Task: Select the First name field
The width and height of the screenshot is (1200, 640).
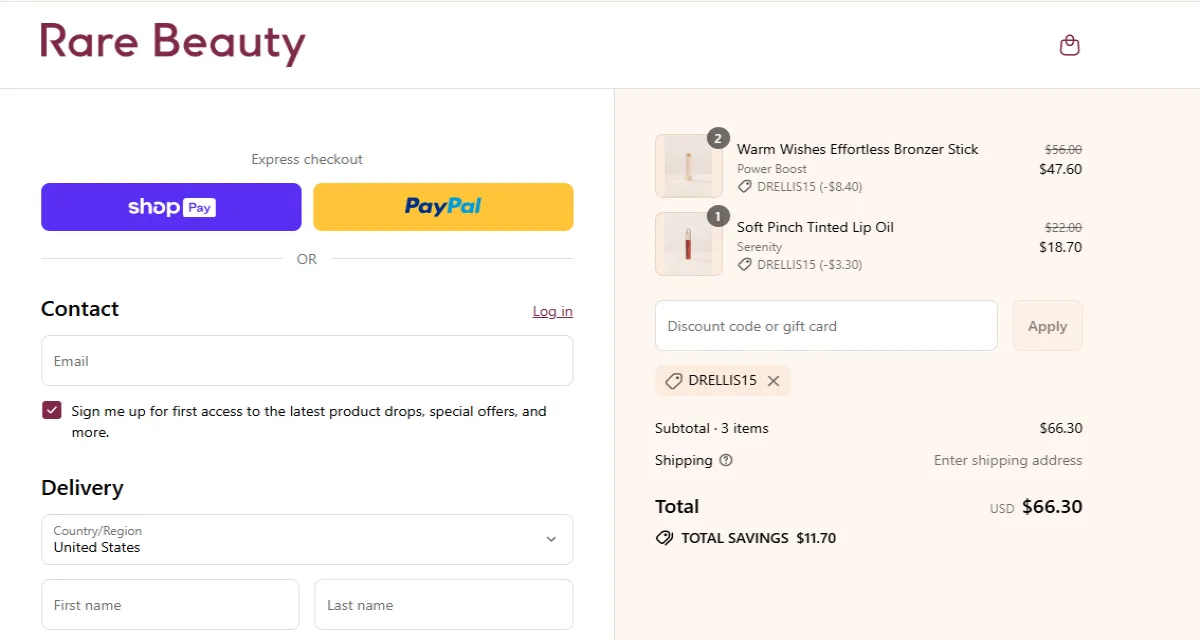Action: click(170, 604)
